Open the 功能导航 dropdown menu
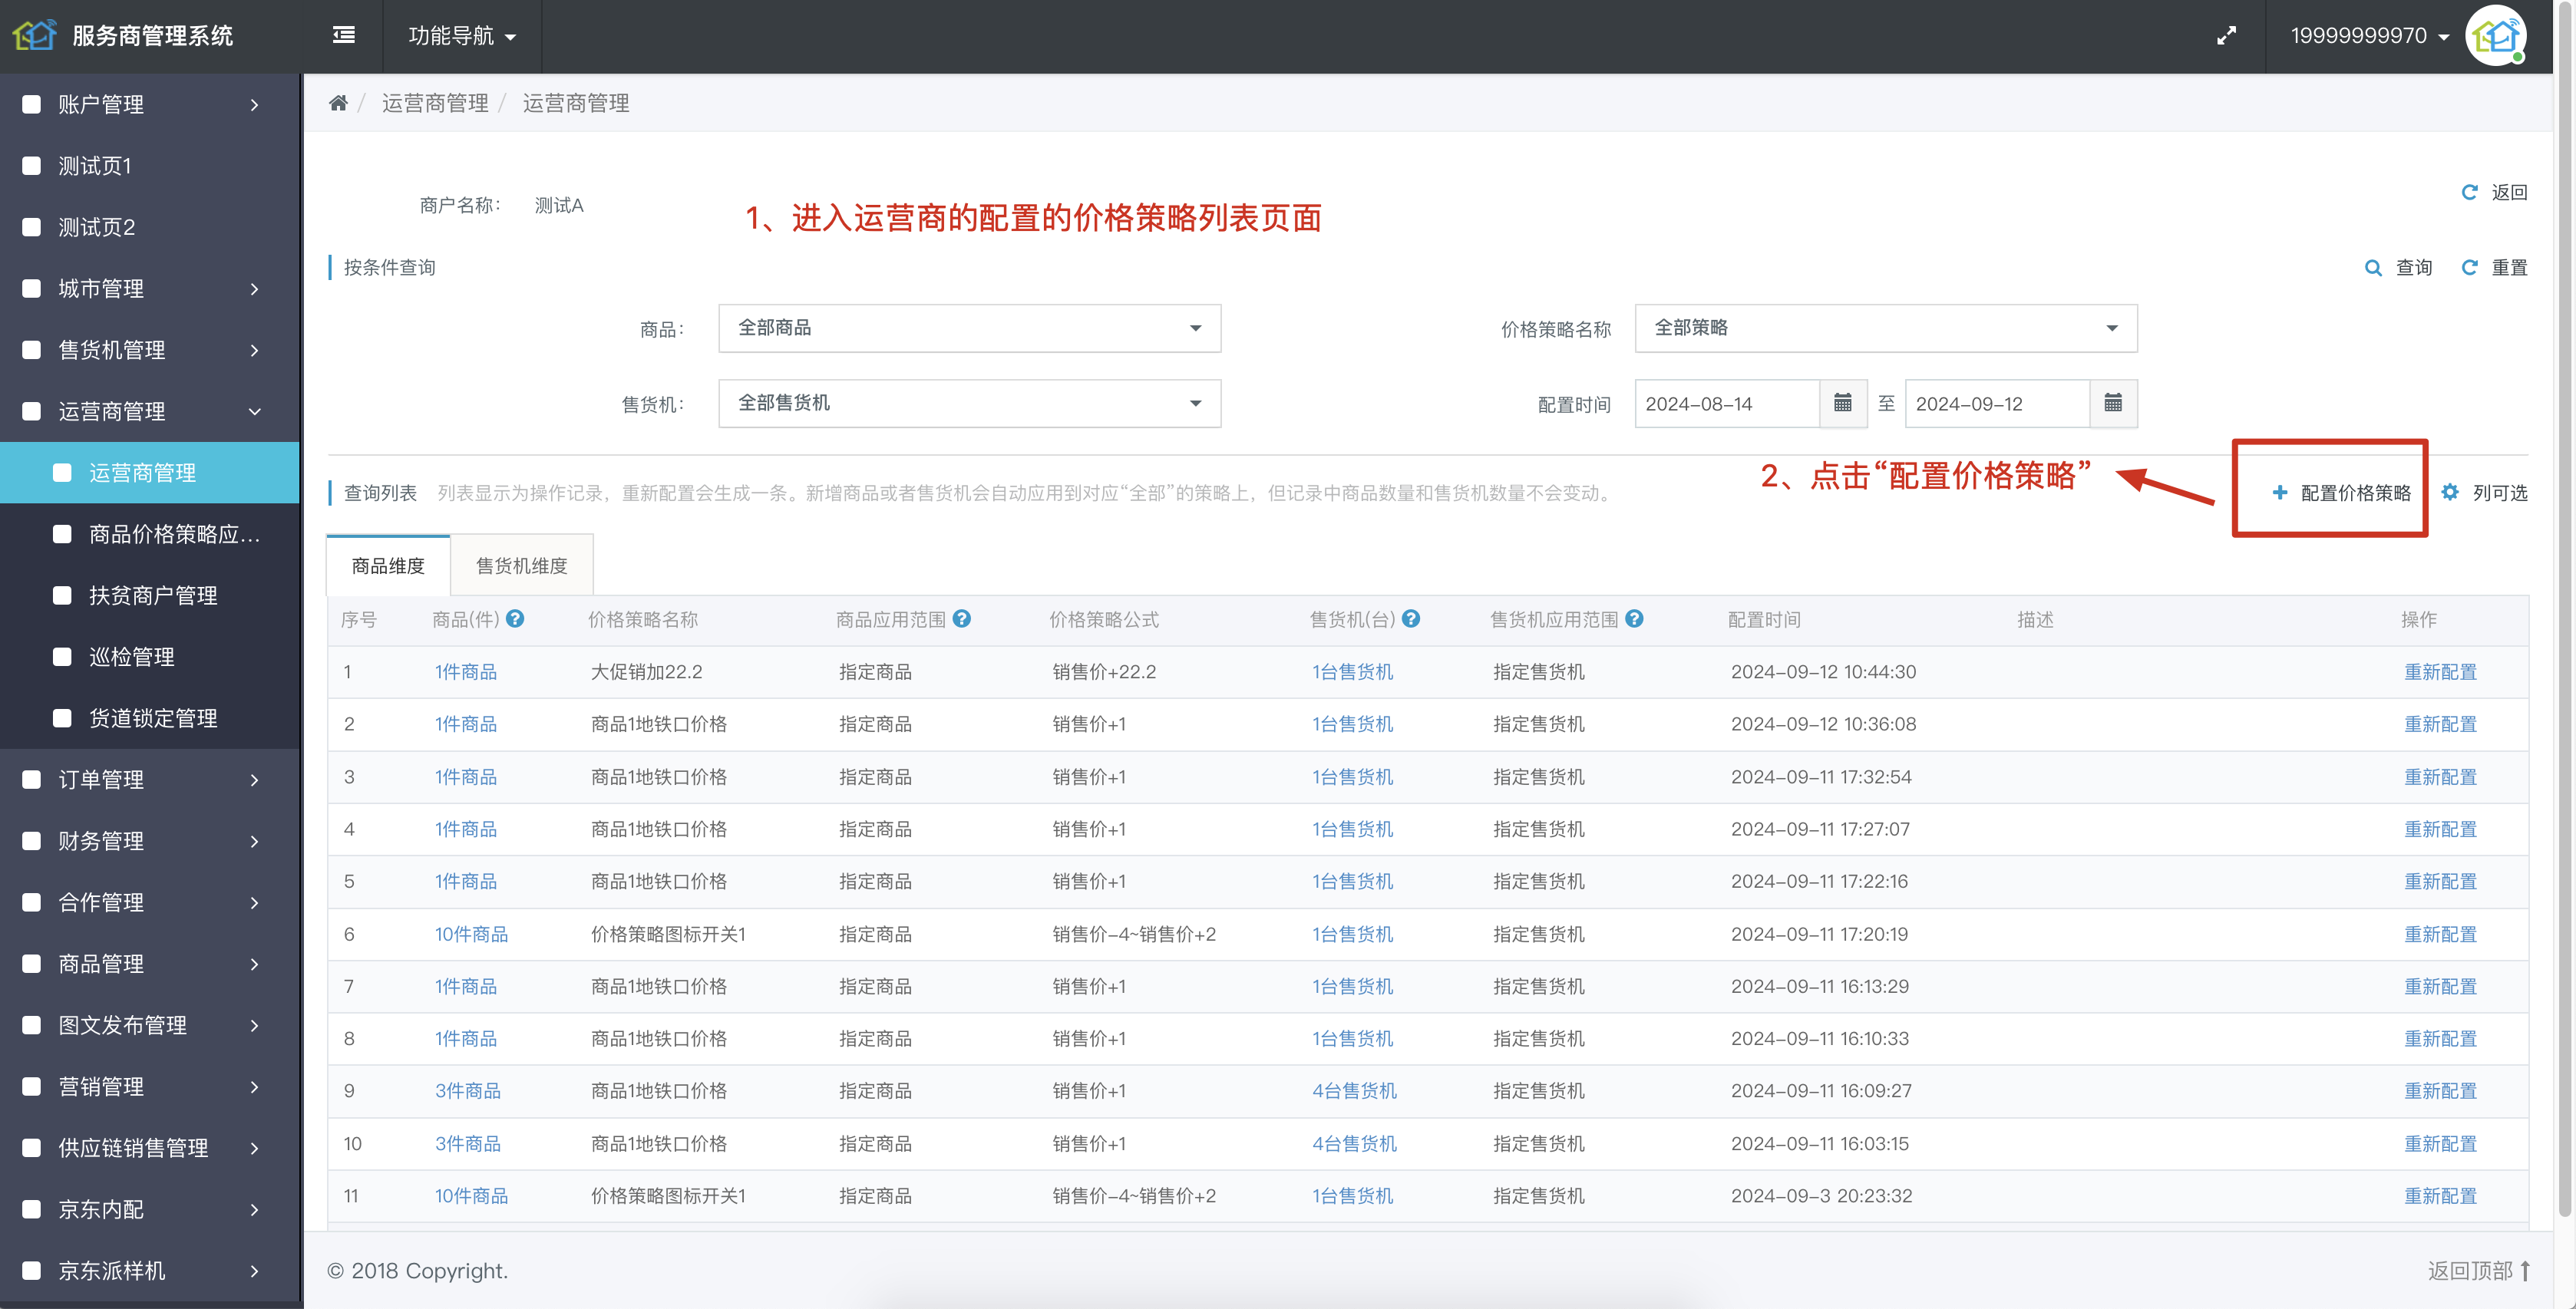Viewport: 2576px width, 1309px height. [x=462, y=36]
